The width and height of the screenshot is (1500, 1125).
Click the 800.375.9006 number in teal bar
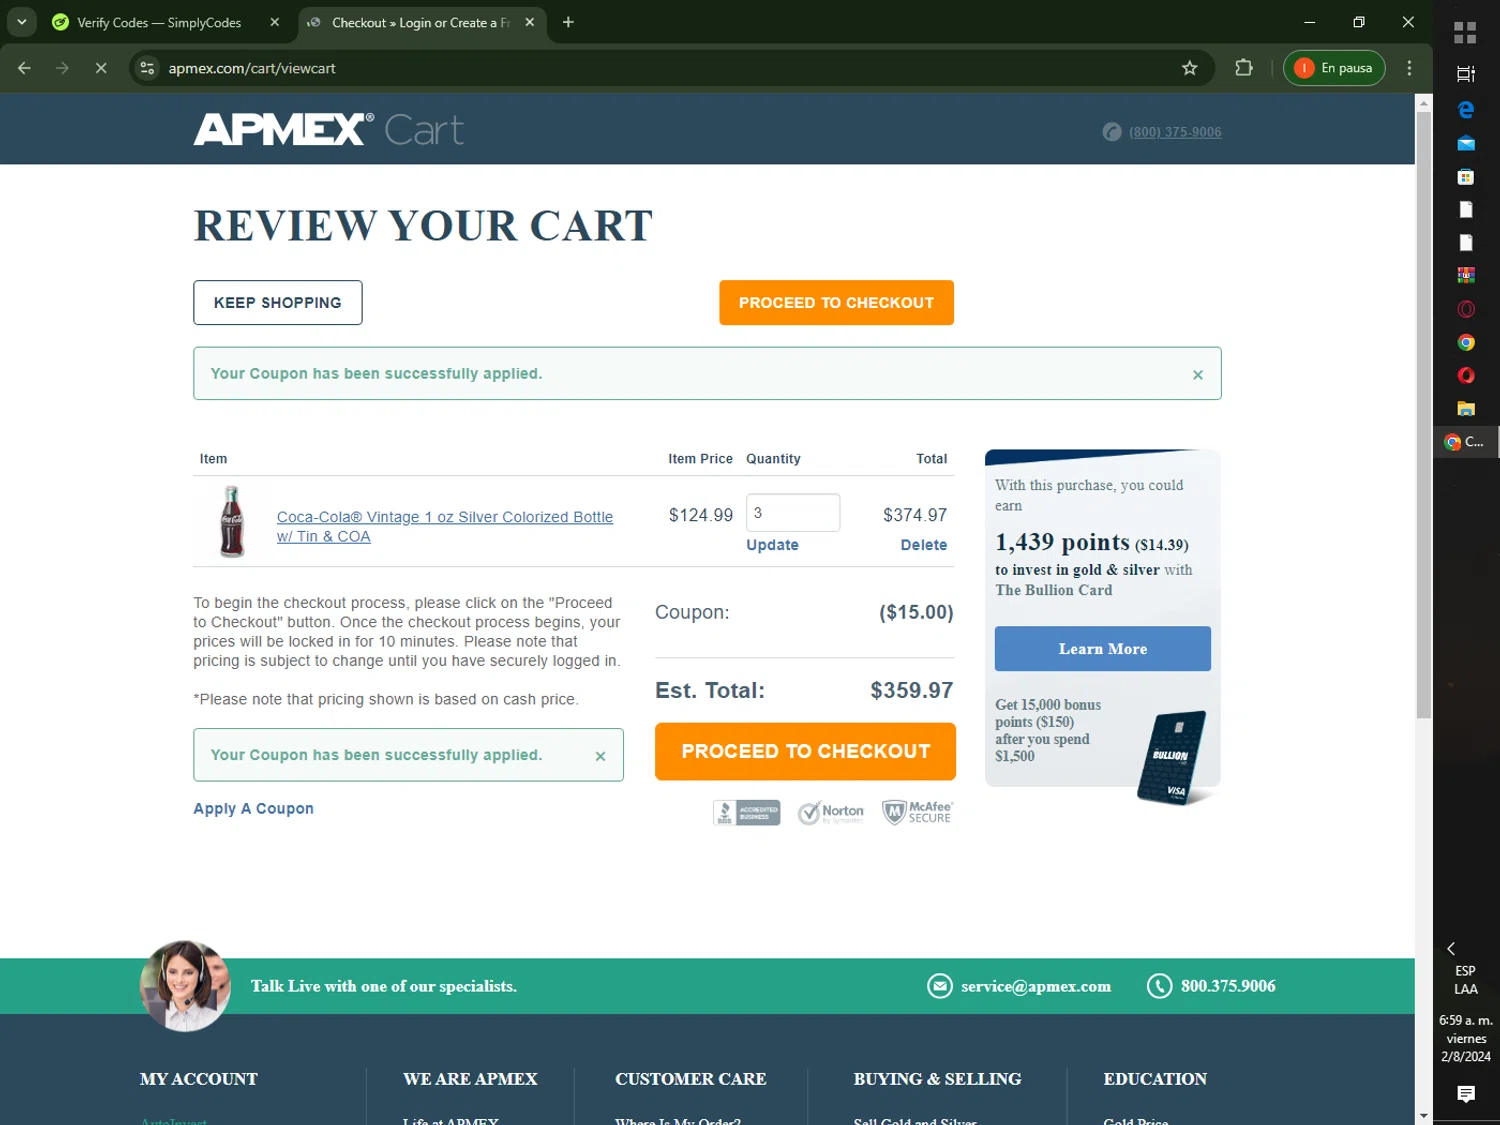point(1228,986)
